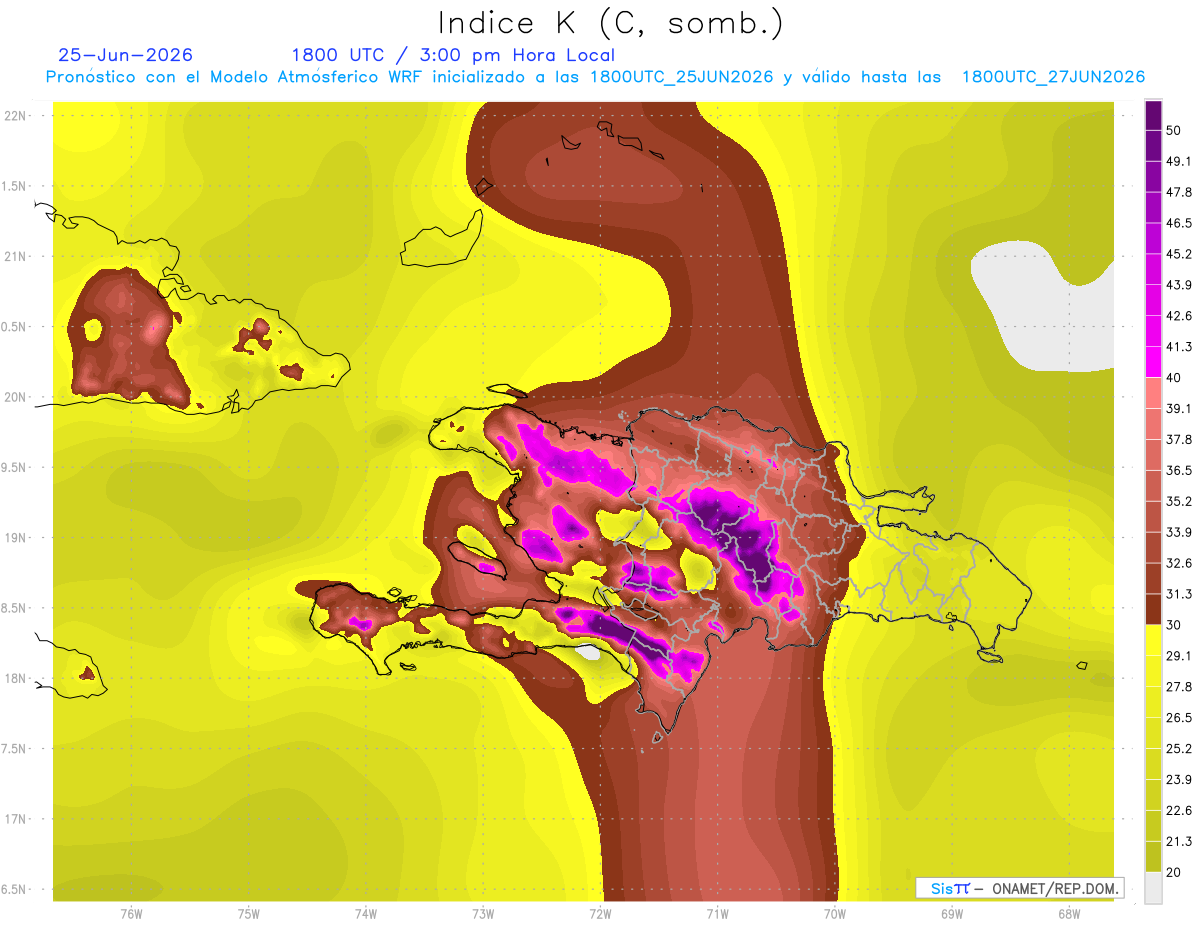Viewport: 1200px width, 927px height.
Task: Click the "70W" longitude label
Action: [x=835, y=914]
